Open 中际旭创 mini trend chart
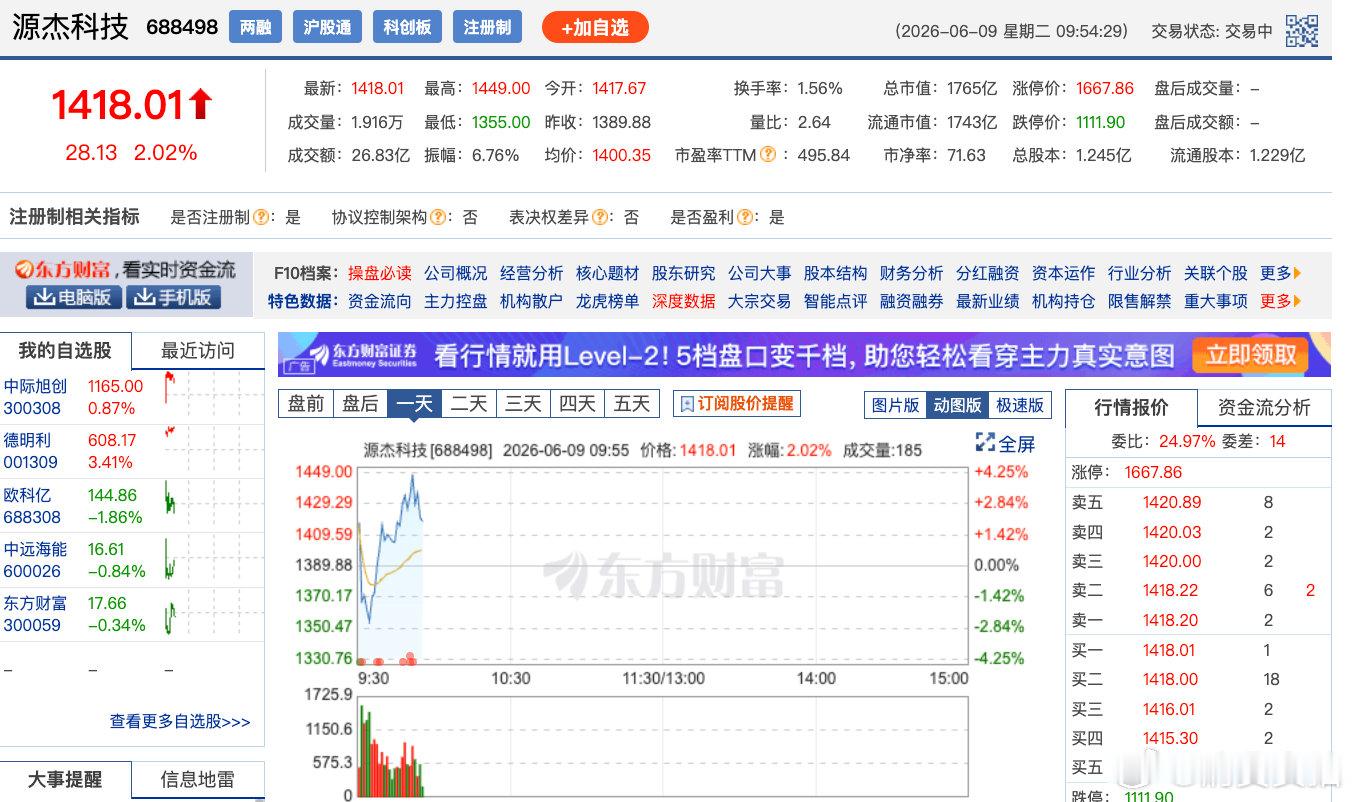The image size is (1354, 802). (205, 397)
